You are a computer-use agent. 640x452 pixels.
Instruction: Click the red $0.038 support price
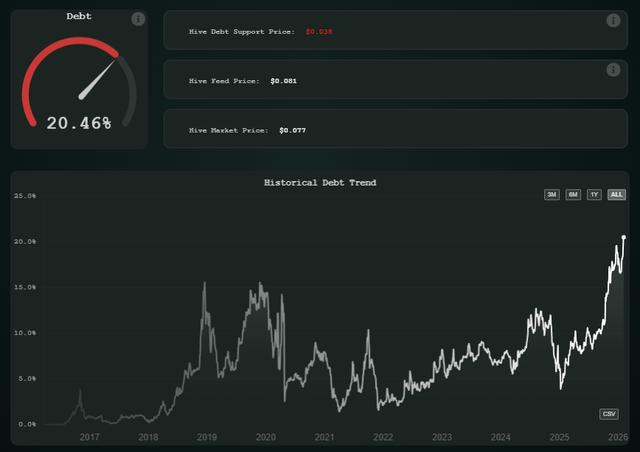[319, 32]
